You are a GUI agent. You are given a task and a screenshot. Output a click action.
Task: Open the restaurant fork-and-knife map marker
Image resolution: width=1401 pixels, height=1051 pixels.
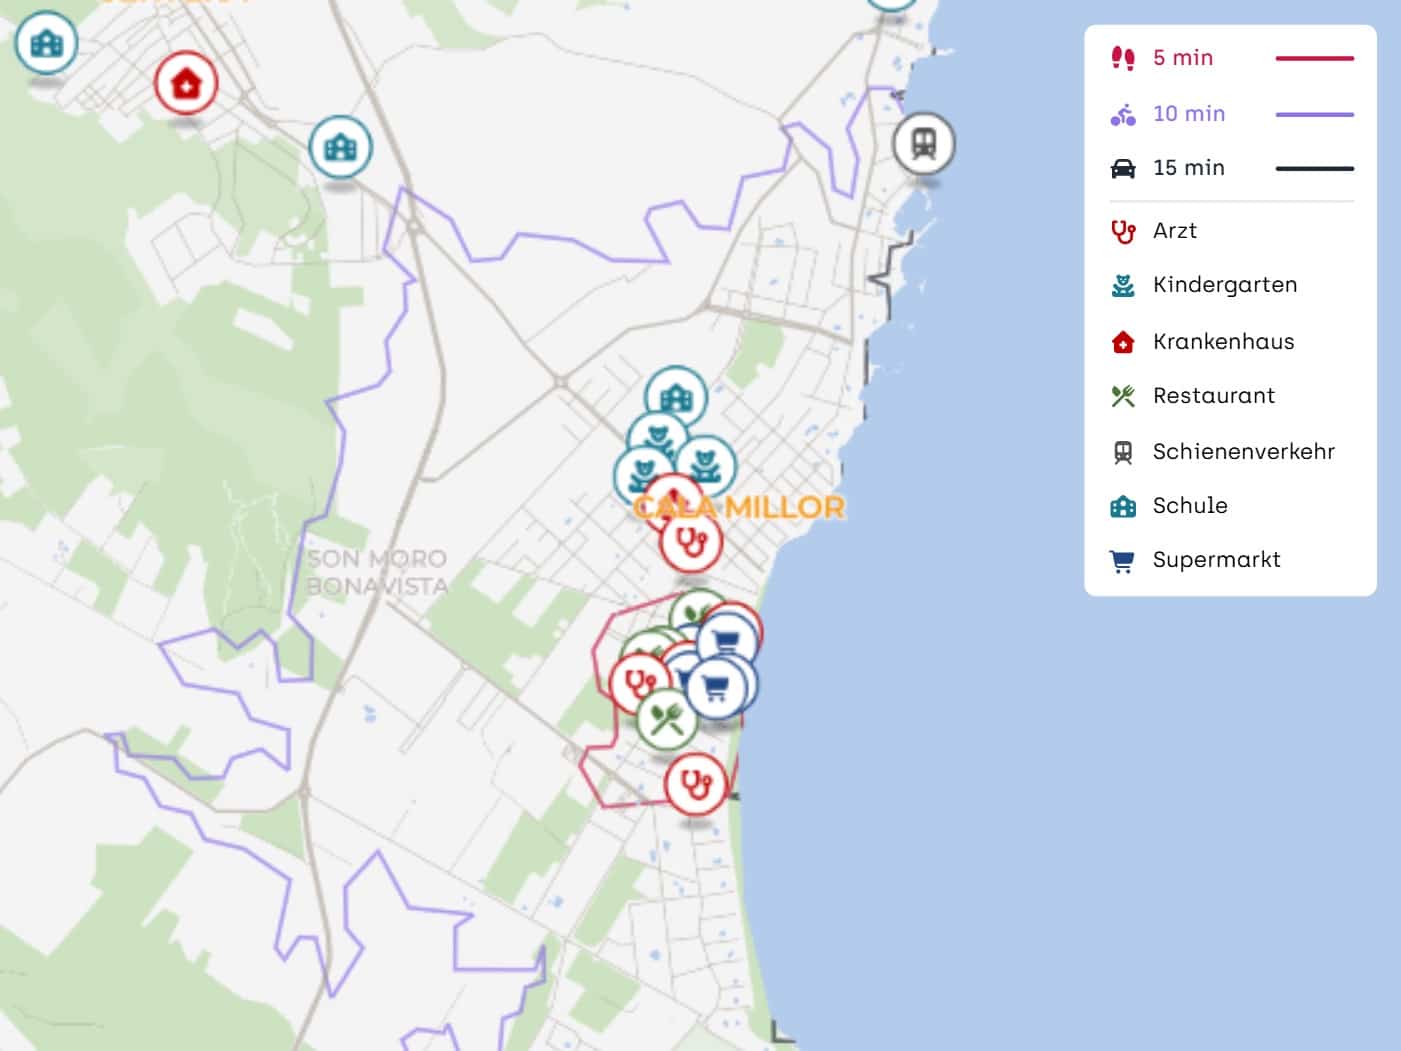click(666, 718)
